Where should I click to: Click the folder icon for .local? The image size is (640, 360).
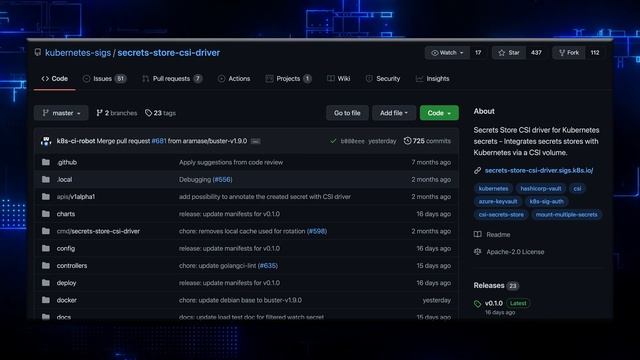(x=46, y=179)
